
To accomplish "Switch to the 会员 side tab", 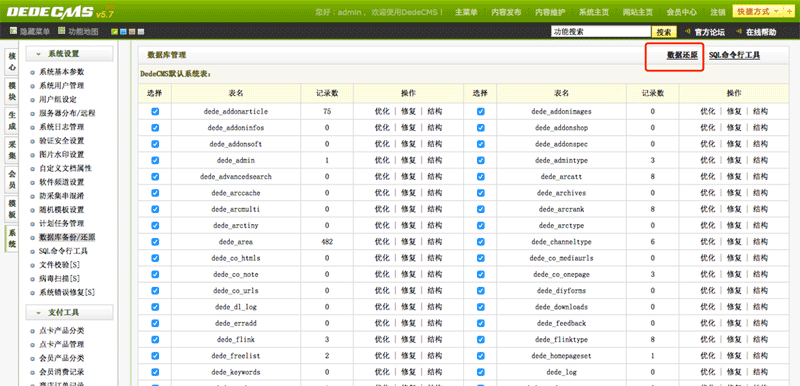I will point(12,179).
